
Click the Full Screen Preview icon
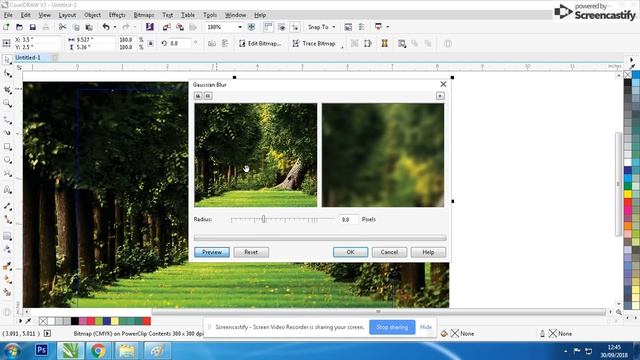click(x=251, y=27)
